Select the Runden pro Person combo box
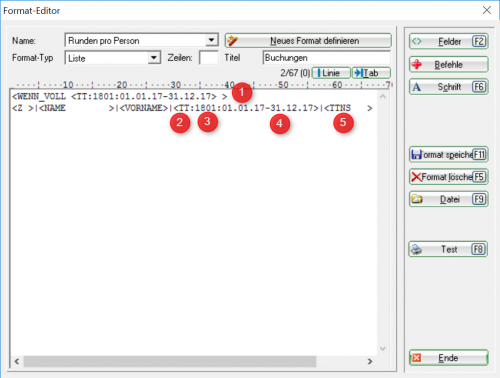Image resolution: width=500 pixels, height=378 pixels. pyautogui.click(x=142, y=41)
